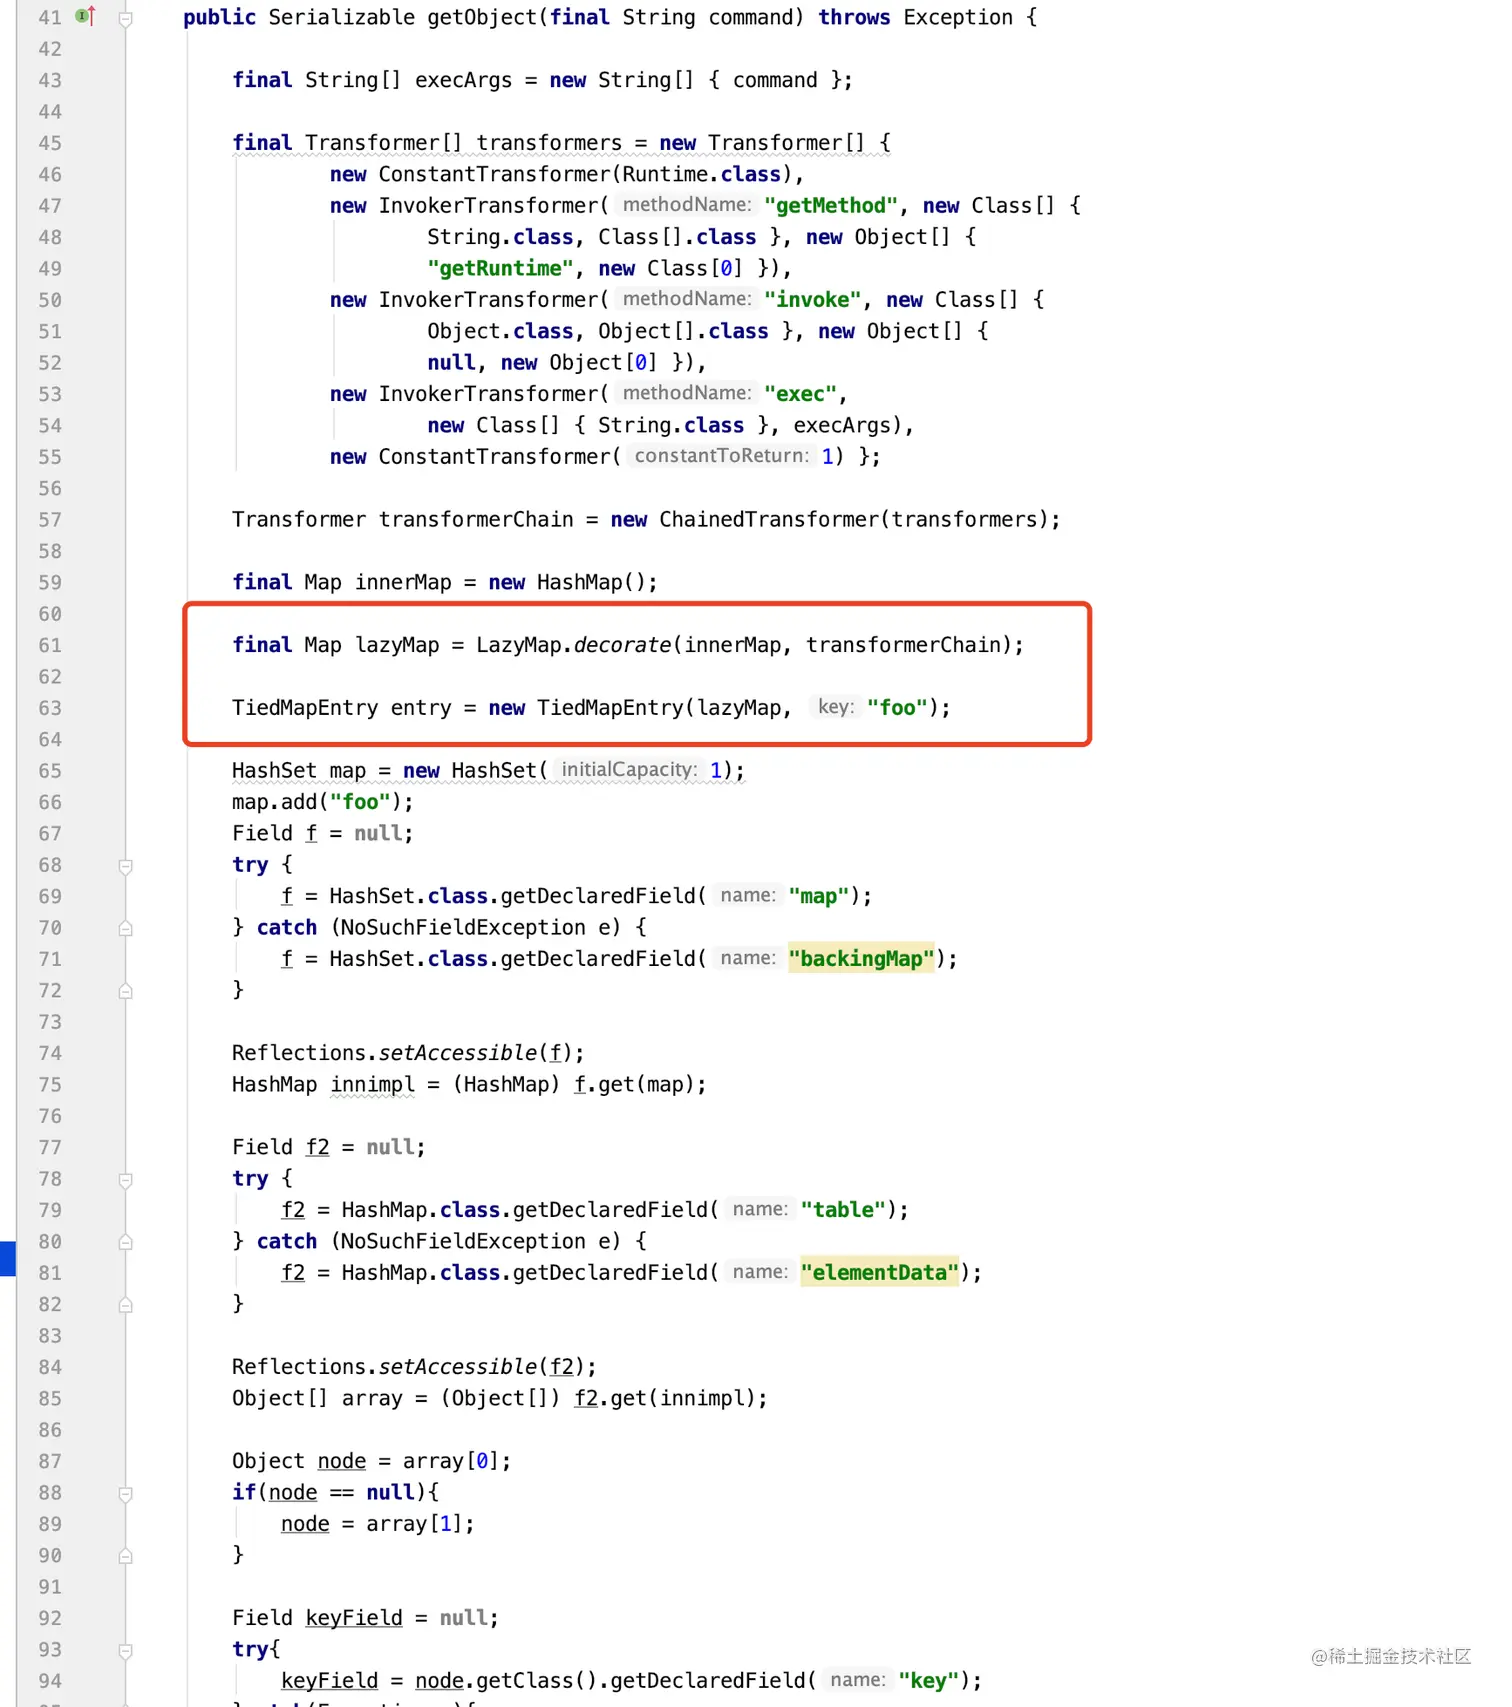Click the "map" string on line 69
The height and width of the screenshot is (1707, 1512).
tap(818, 896)
